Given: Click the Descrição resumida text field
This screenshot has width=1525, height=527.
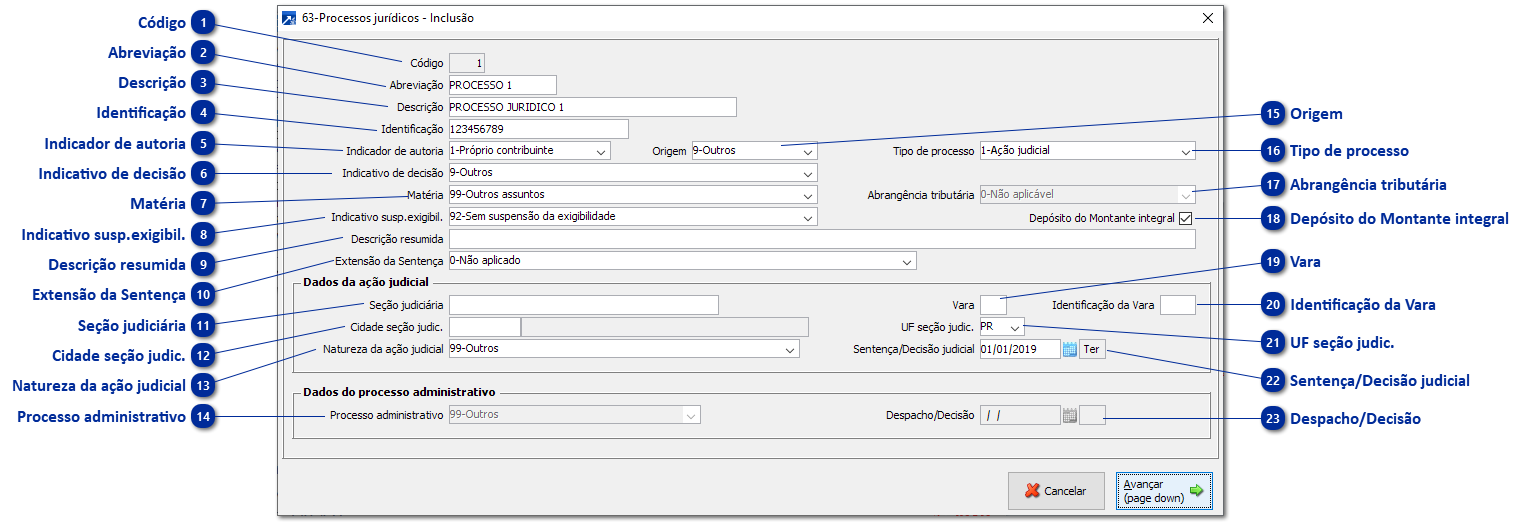Looking at the screenshot, I should 822,239.
